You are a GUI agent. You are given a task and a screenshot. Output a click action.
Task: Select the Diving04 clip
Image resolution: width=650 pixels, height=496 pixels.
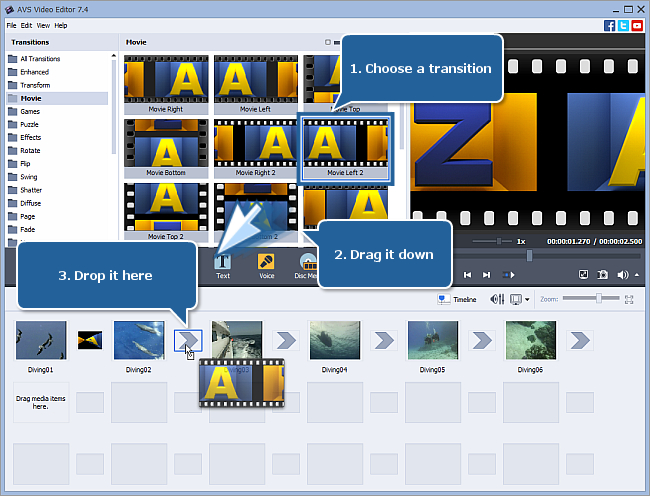tap(335, 340)
